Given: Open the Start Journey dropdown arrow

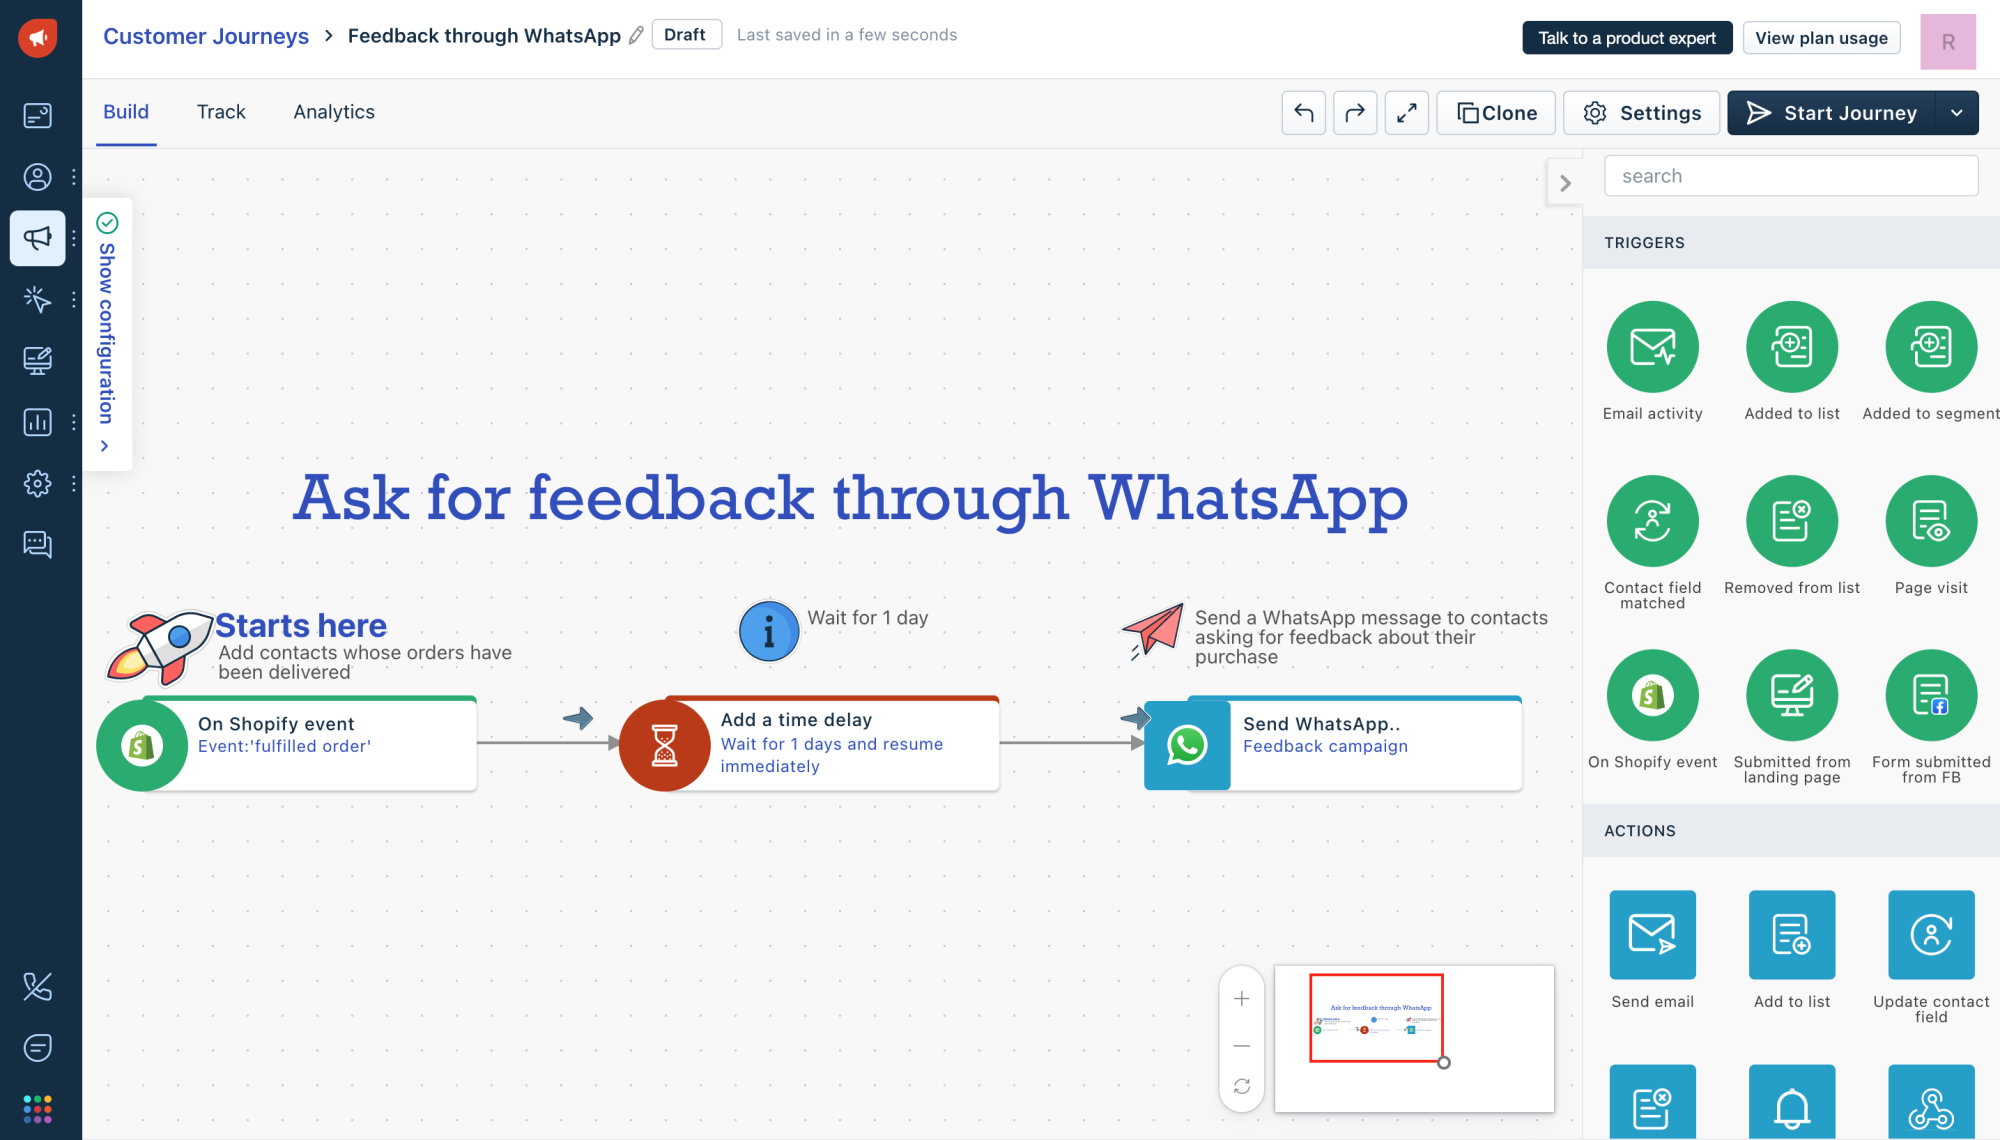Looking at the screenshot, I should (x=1958, y=112).
